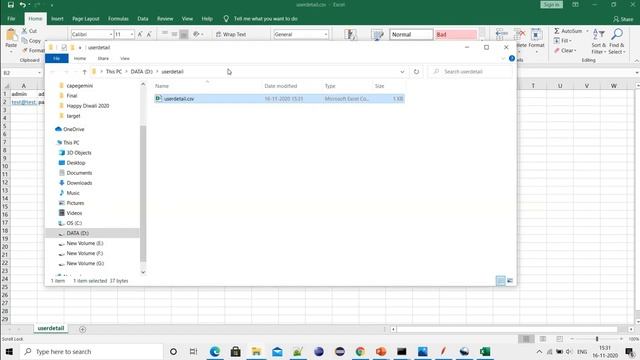This screenshot has height=360, width=640.
Task: Open Sort & Filter in Excel
Action: pos(598,41)
